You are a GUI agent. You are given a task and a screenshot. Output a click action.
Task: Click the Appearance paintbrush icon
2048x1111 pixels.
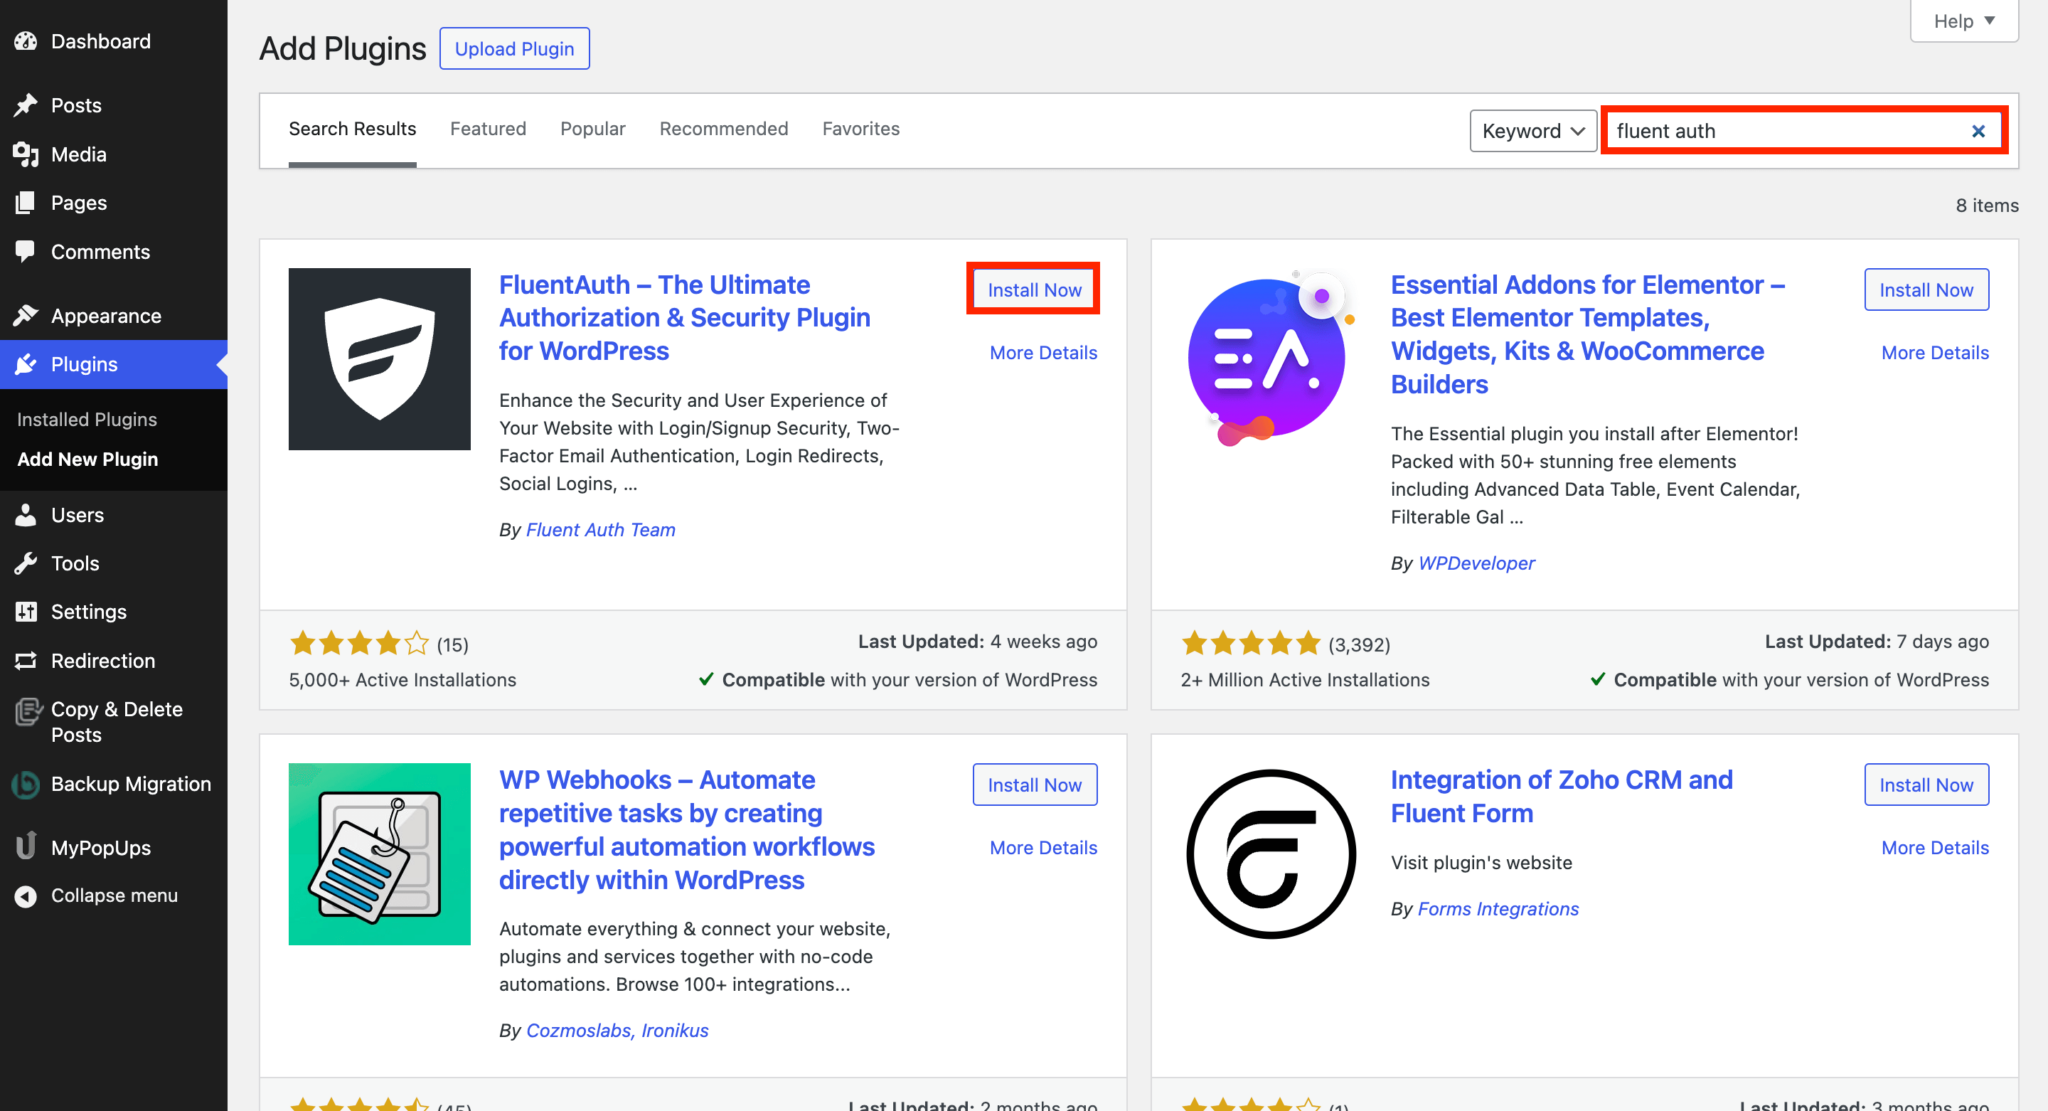click(x=26, y=316)
